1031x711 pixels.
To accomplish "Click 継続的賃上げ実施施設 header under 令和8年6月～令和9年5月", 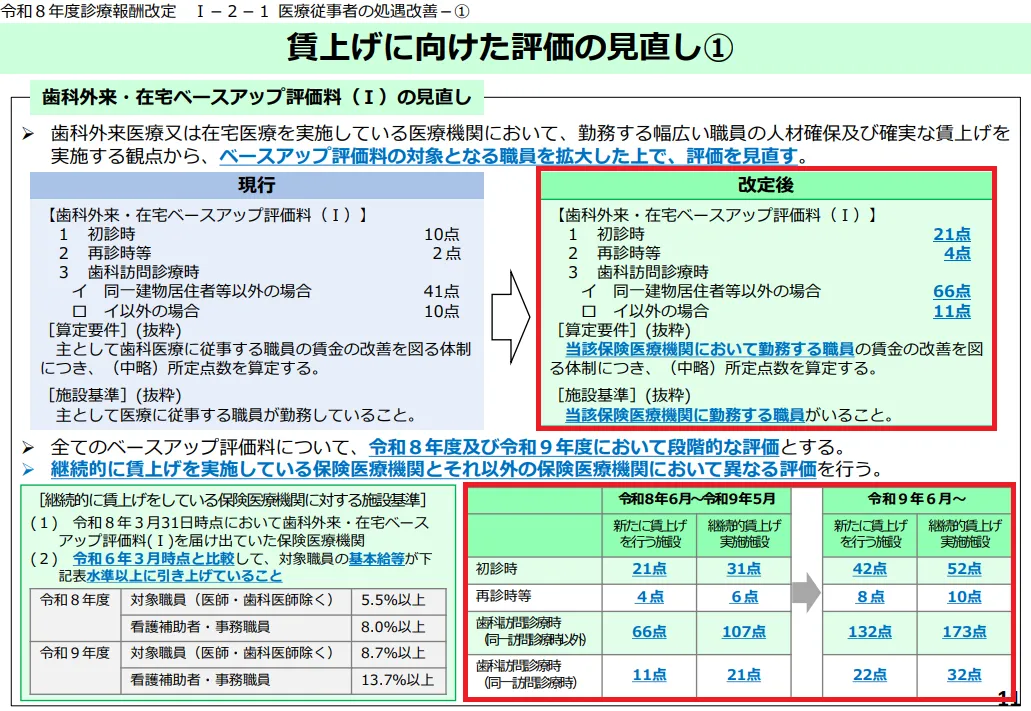I will point(744,534).
